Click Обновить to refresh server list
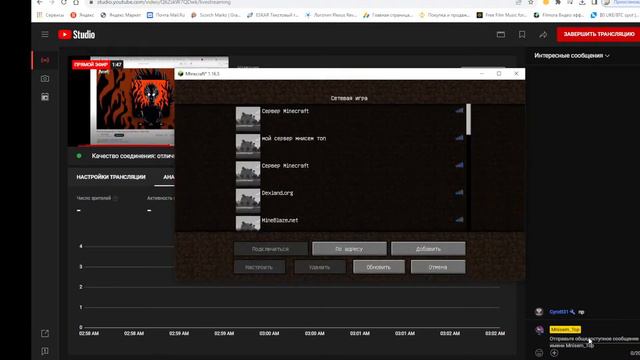The width and height of the screenshot is (640, 360). click(379, 267)
